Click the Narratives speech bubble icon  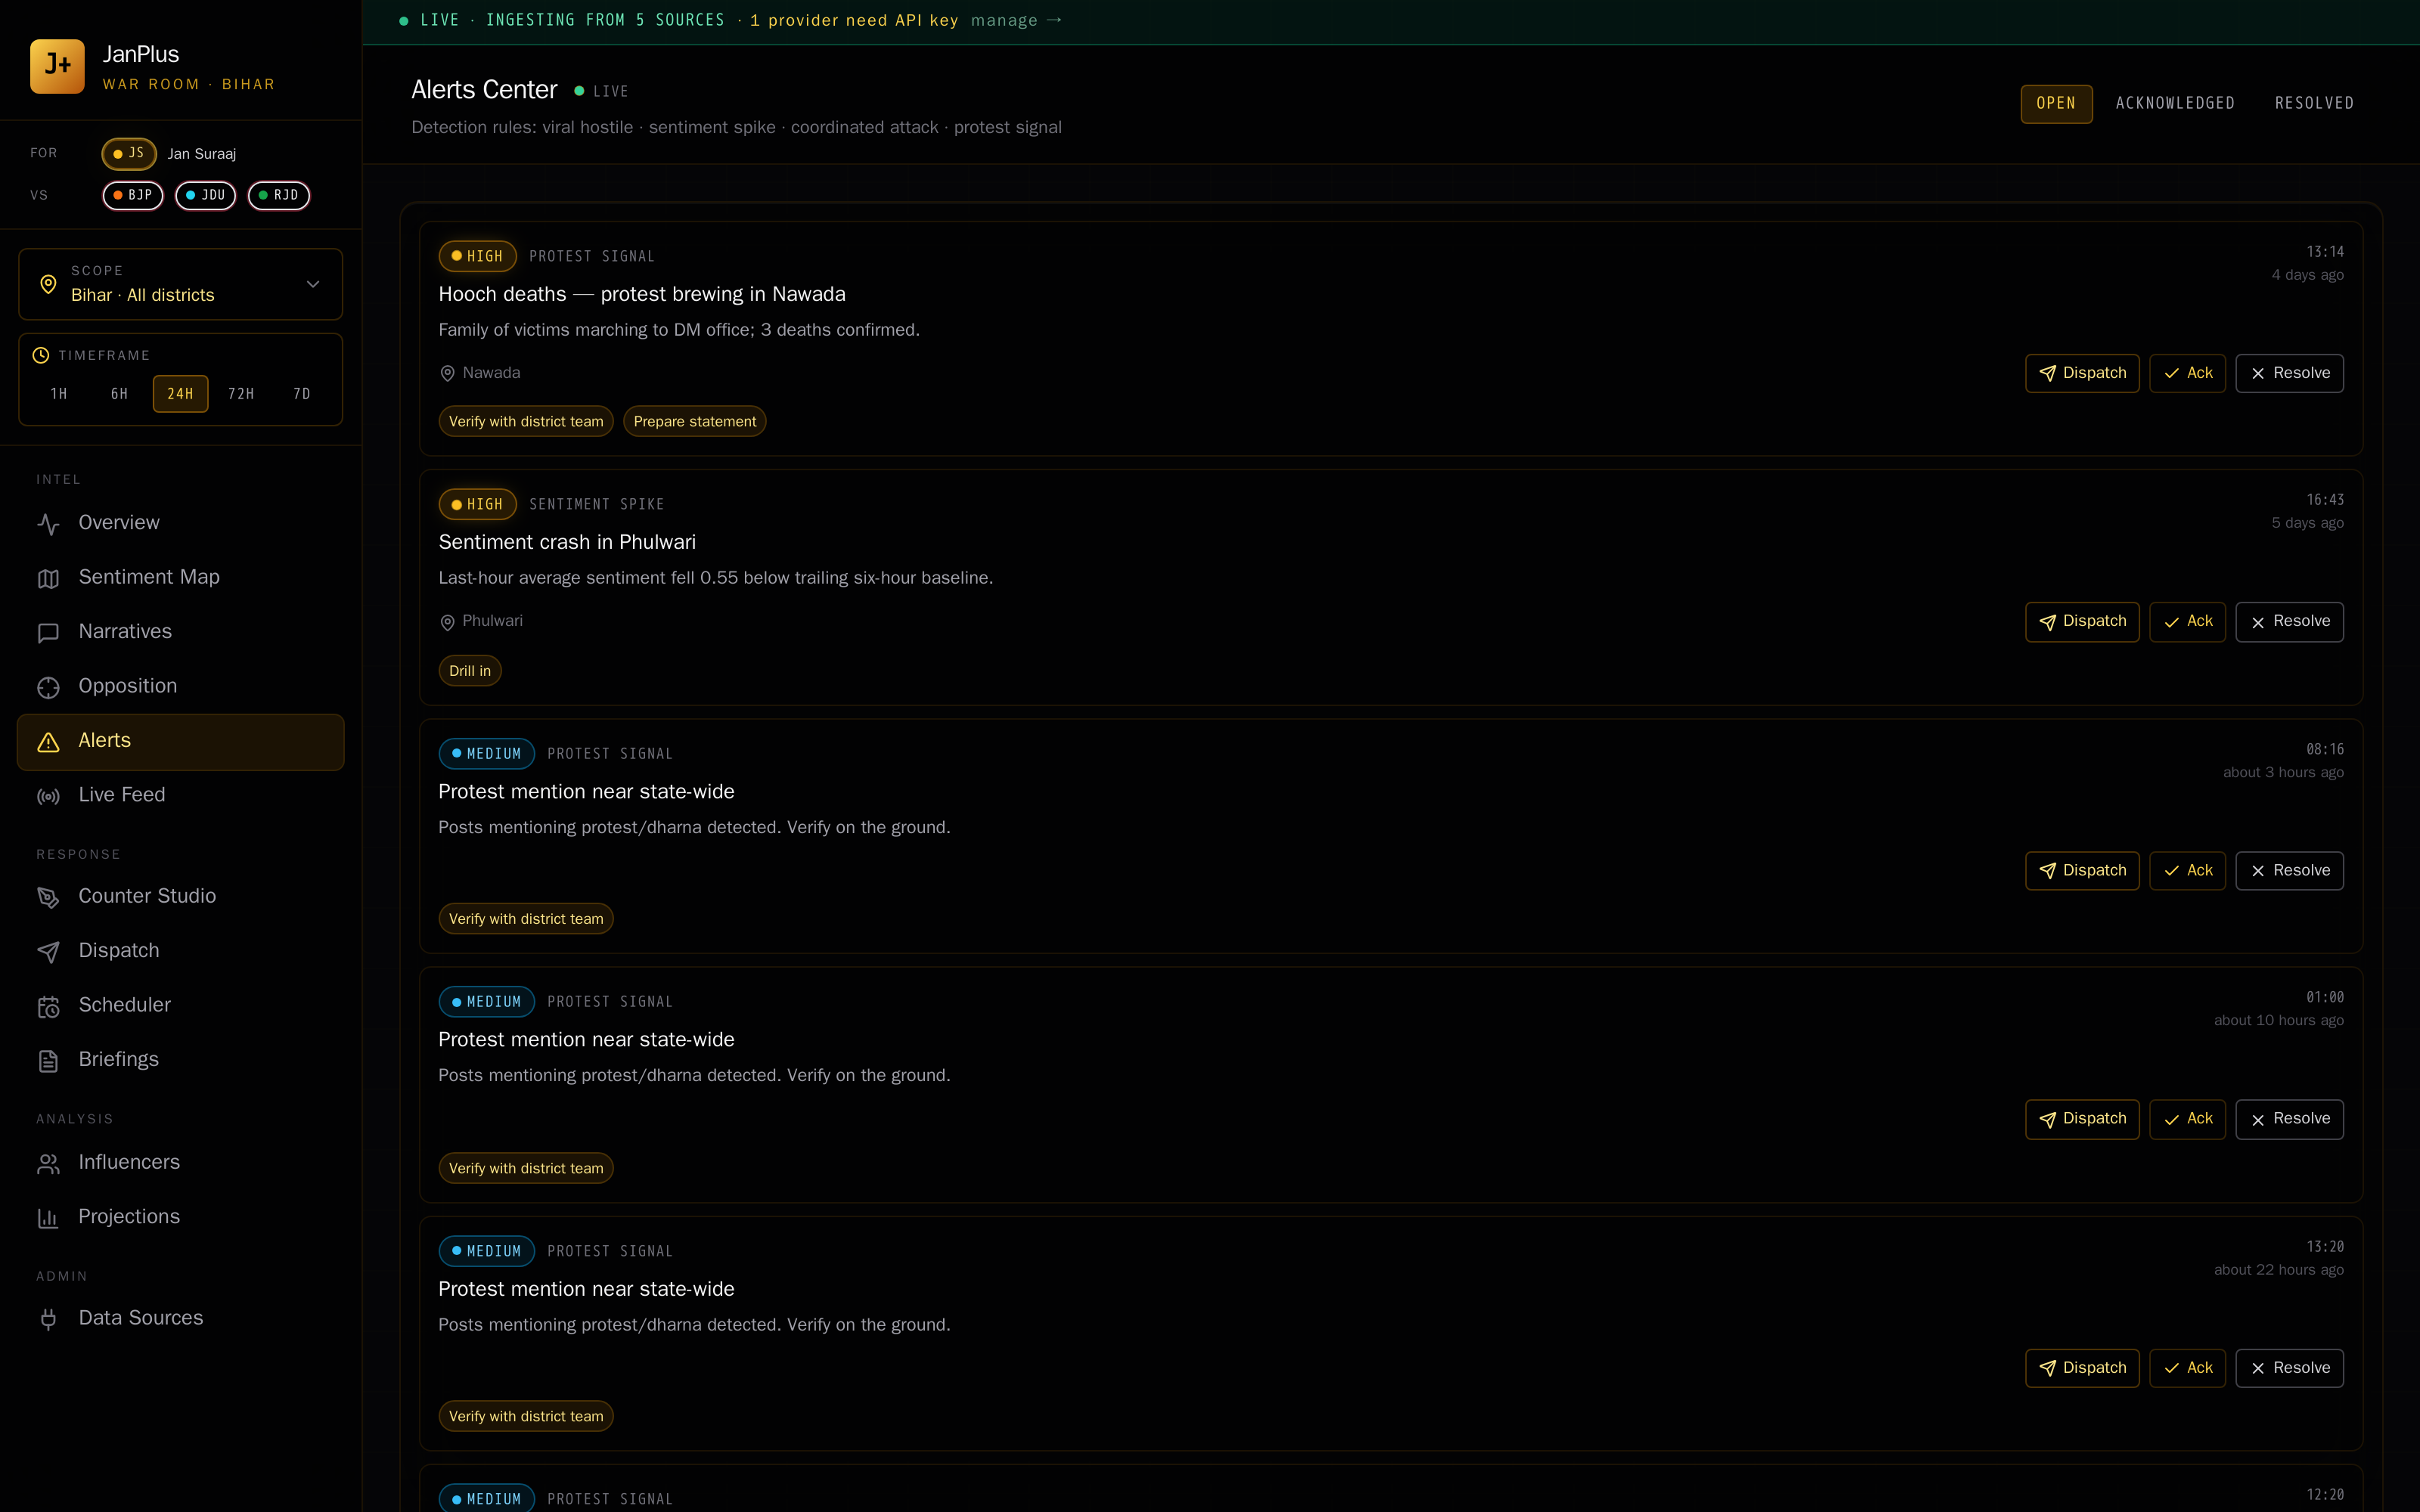click(48, 633)
